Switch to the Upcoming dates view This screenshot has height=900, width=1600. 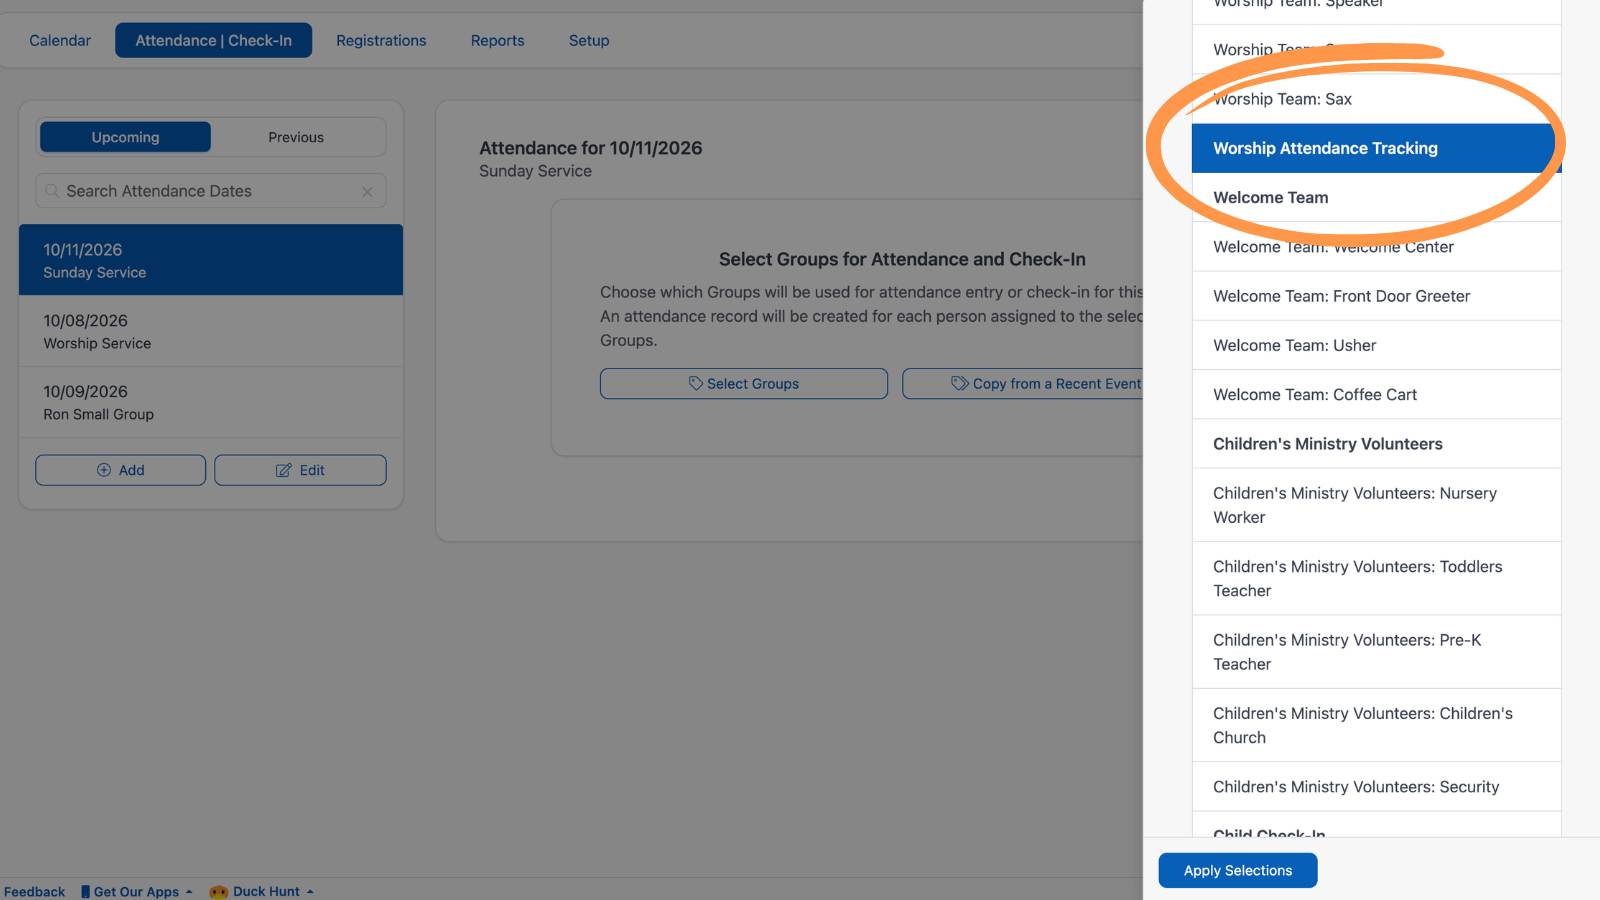coord(125,137)
